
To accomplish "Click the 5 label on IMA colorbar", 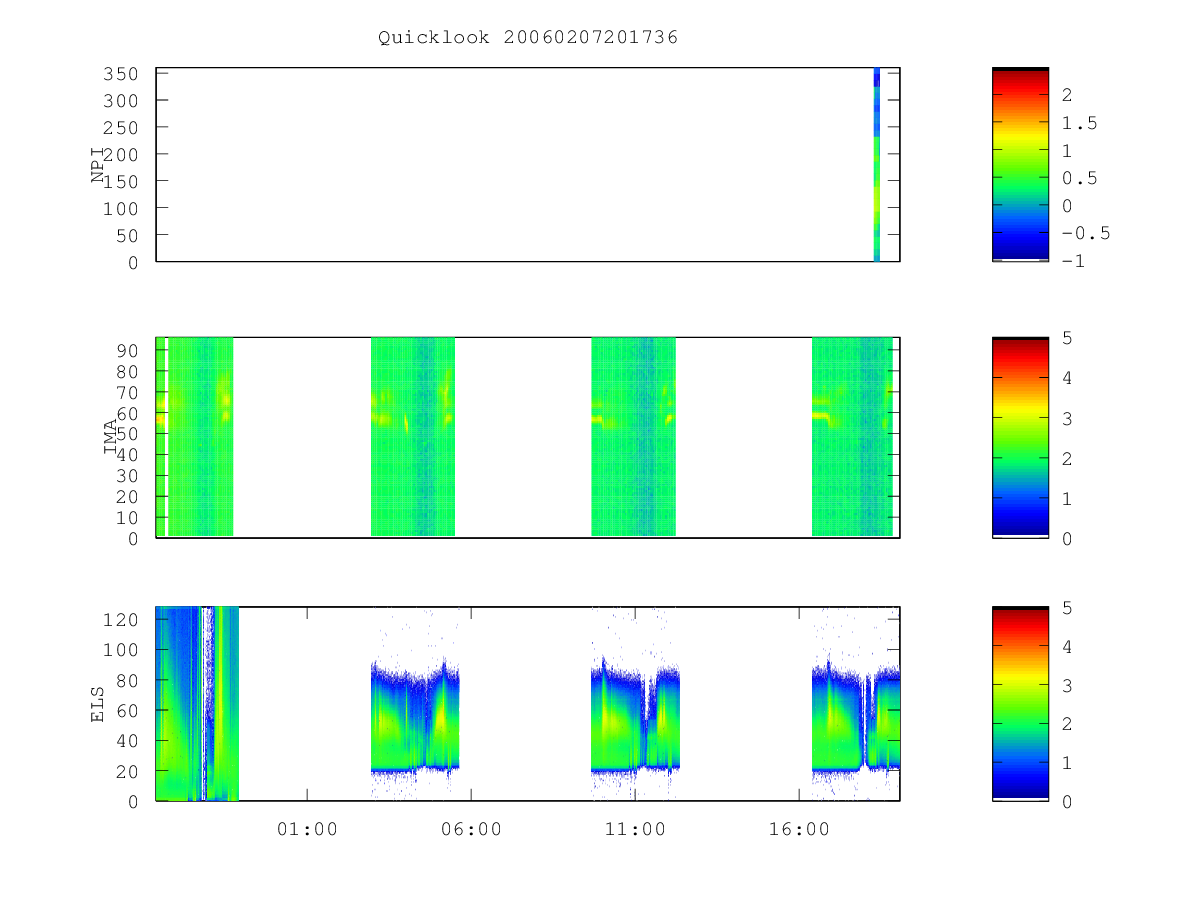I will pos(1068,338).
